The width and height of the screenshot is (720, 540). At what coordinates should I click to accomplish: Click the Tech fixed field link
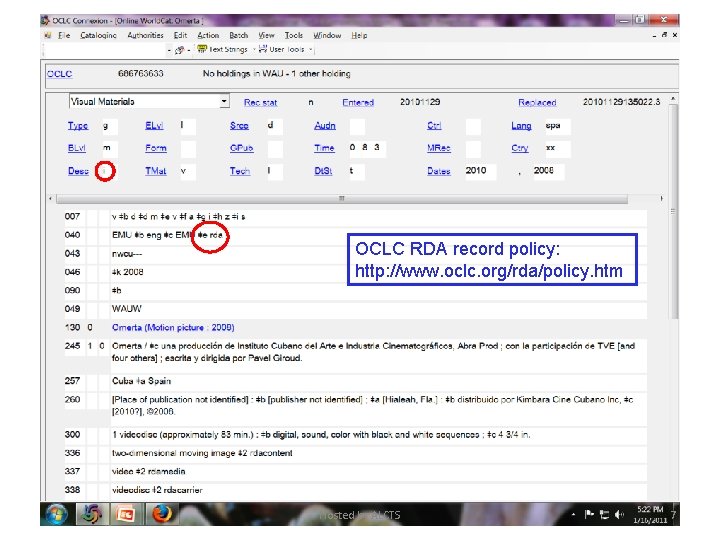coord(240,171)
